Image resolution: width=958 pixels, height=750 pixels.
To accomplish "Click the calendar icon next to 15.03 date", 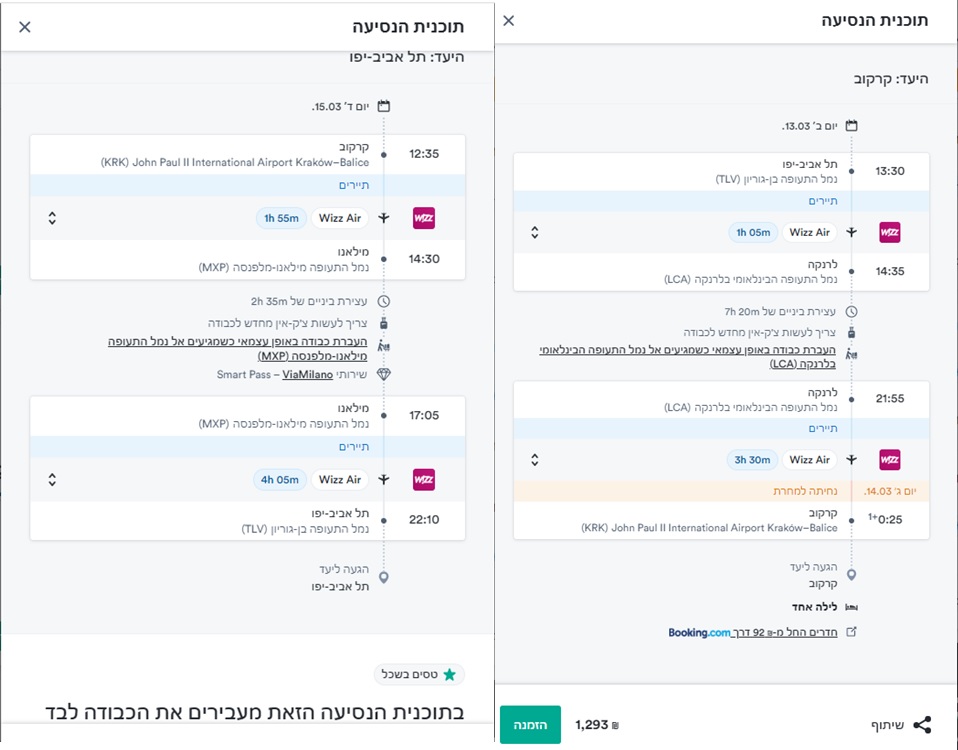I will tap(384, 106).
